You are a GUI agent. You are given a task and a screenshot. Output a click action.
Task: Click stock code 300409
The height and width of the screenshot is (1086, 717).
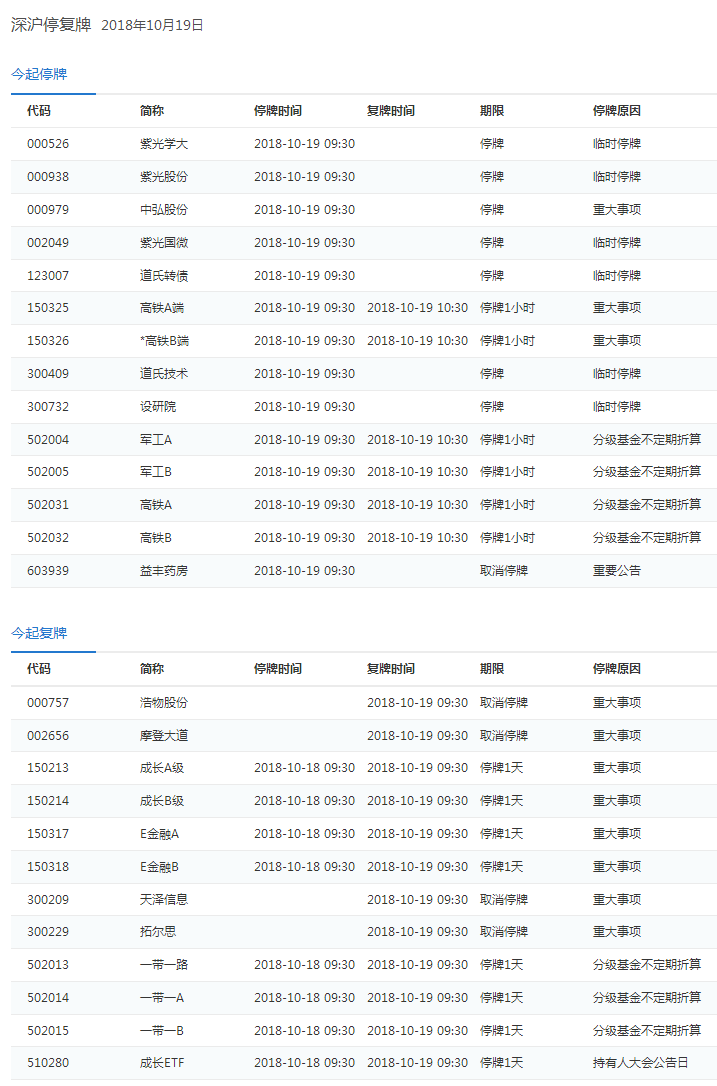(48, 374)
